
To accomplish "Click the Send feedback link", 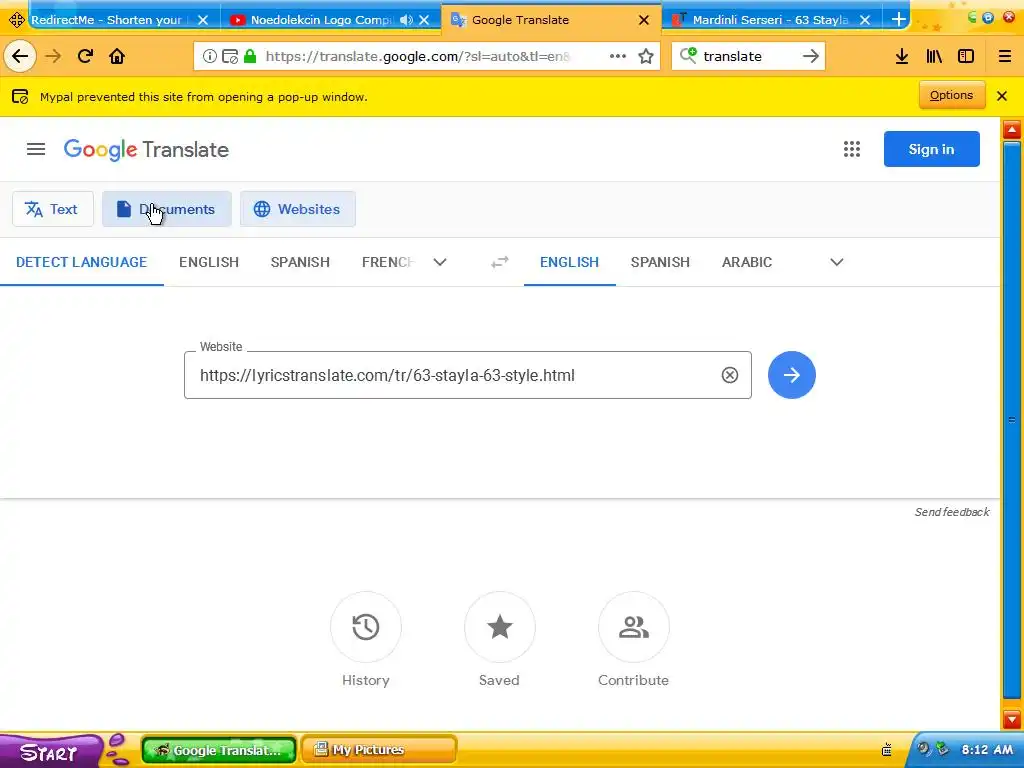I will click(952, 512).
